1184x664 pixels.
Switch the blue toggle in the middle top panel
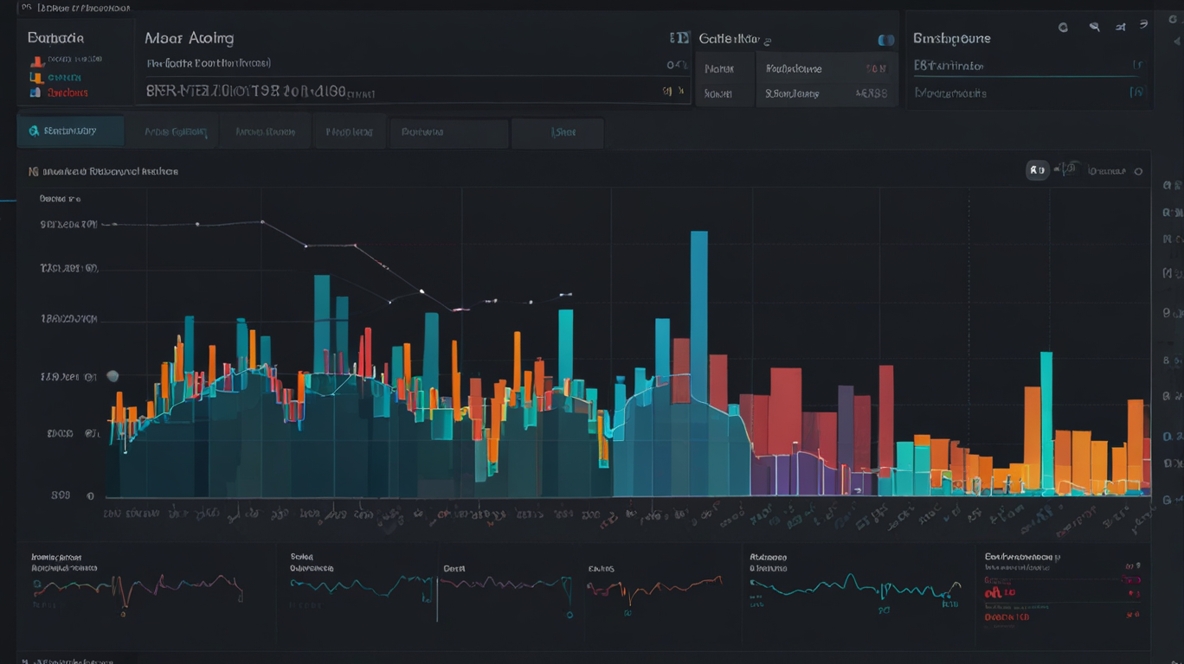886,39
